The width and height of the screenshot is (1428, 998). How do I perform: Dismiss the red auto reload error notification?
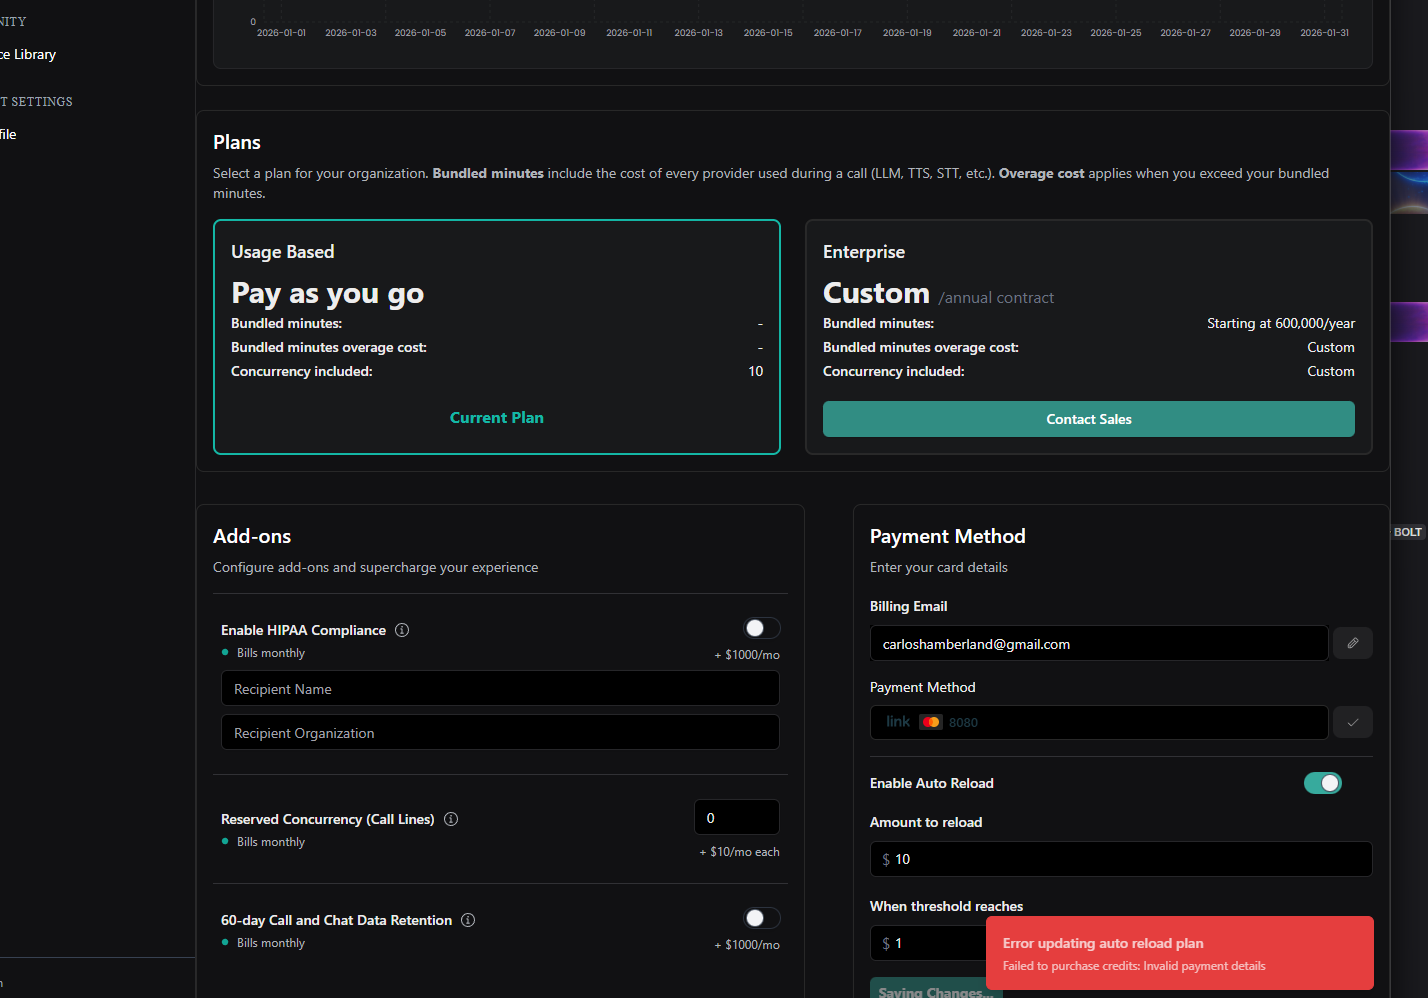[1179, 953]
